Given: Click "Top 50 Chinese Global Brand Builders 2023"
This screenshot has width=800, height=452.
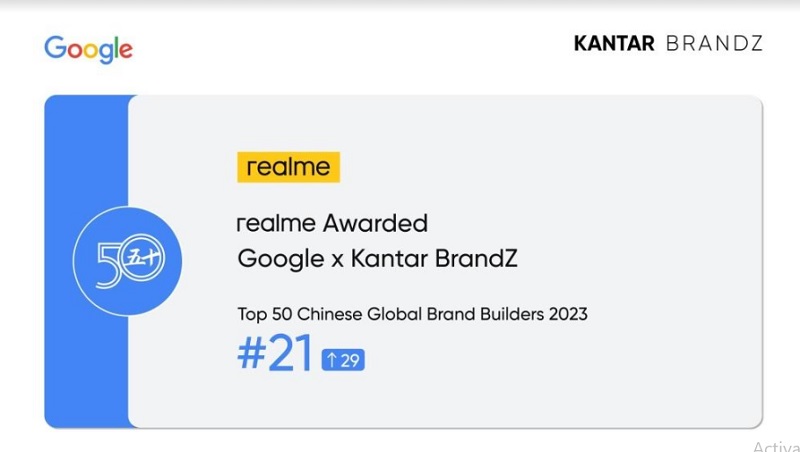Looking at the screenshot, I should [x=412, y=314].
